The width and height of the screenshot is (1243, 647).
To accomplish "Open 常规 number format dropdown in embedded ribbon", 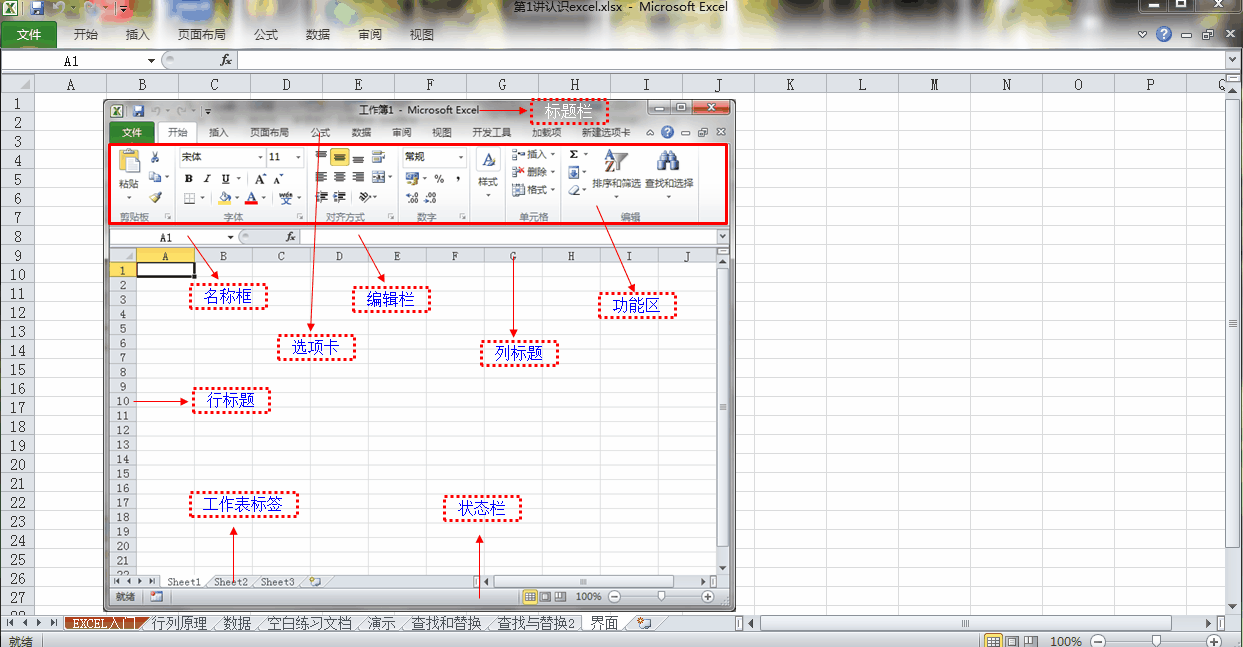I will pos(461,157).
